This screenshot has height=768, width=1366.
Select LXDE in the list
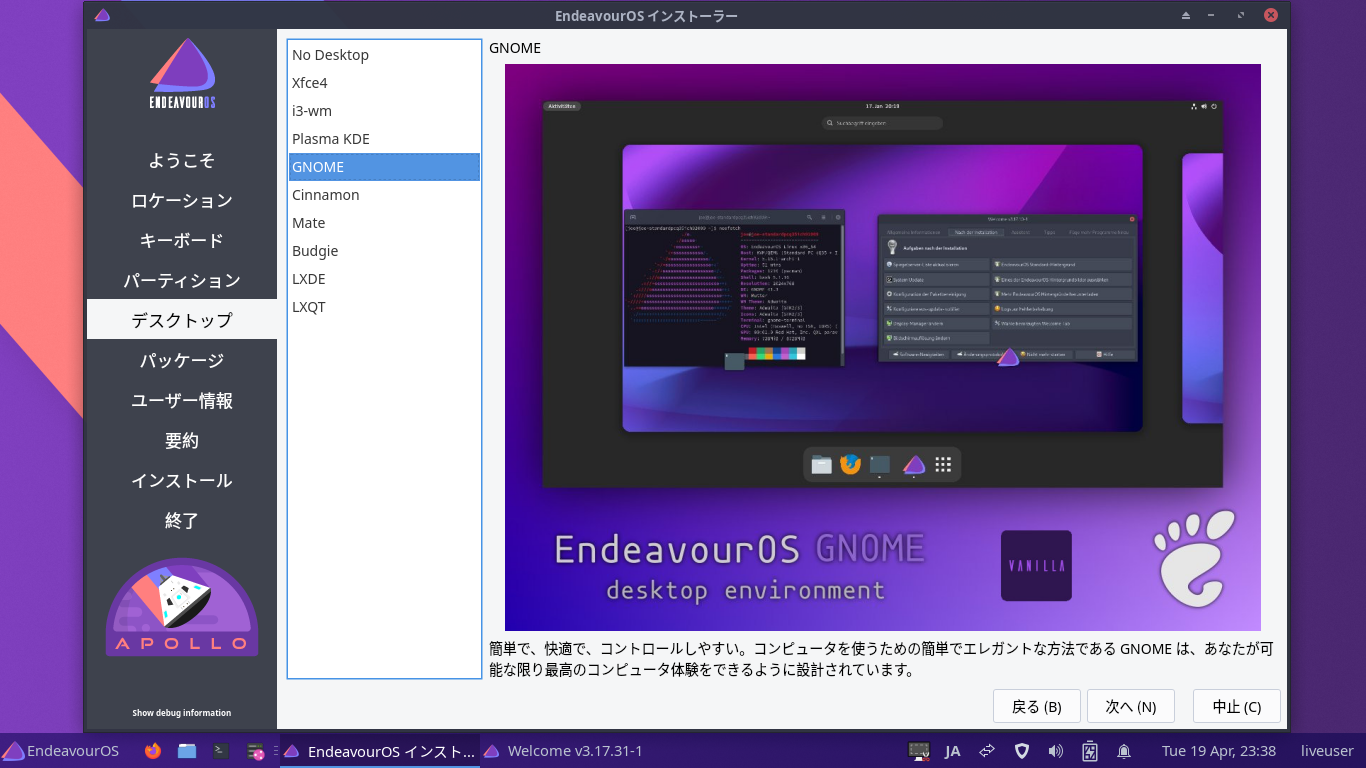click(x=384, y=279)
